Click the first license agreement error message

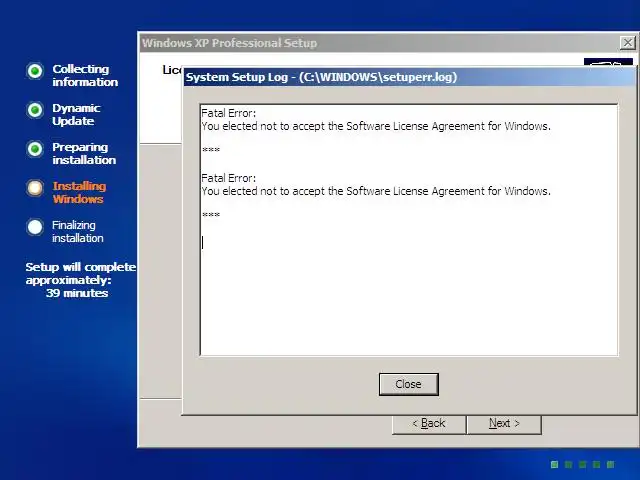pos(376,126)
